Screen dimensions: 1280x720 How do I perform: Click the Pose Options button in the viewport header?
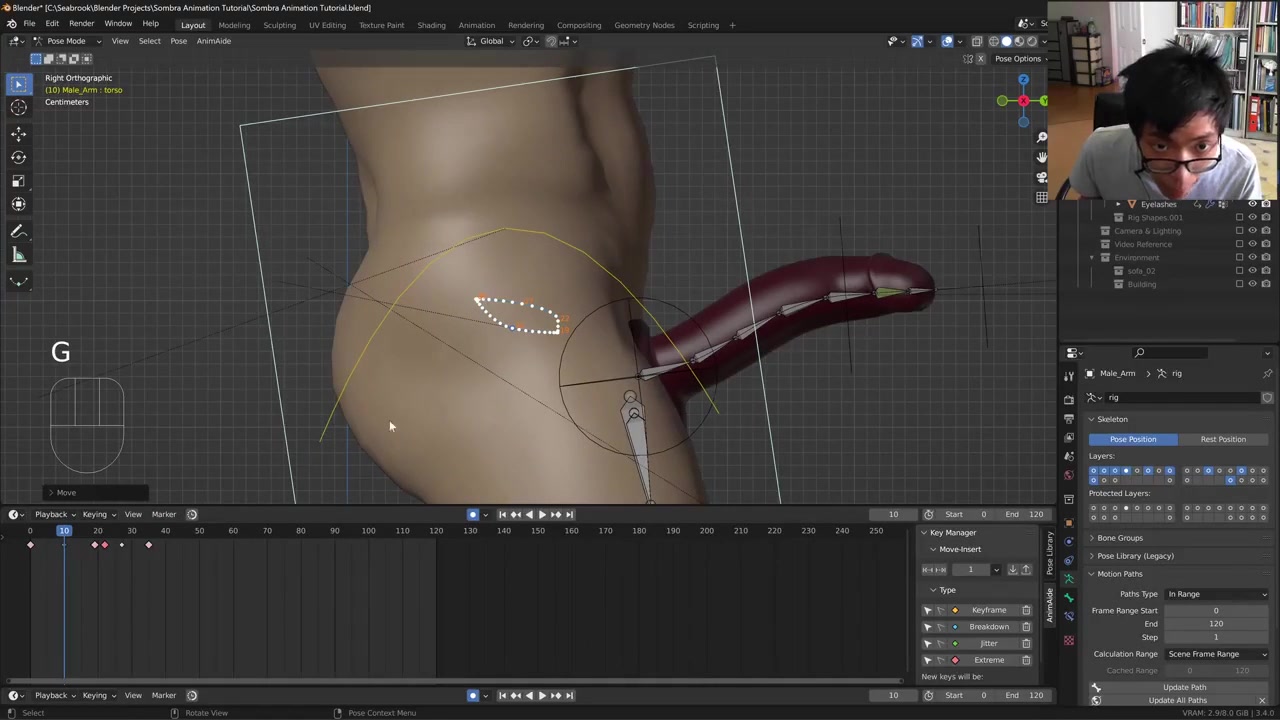[x=1017, y=58]
